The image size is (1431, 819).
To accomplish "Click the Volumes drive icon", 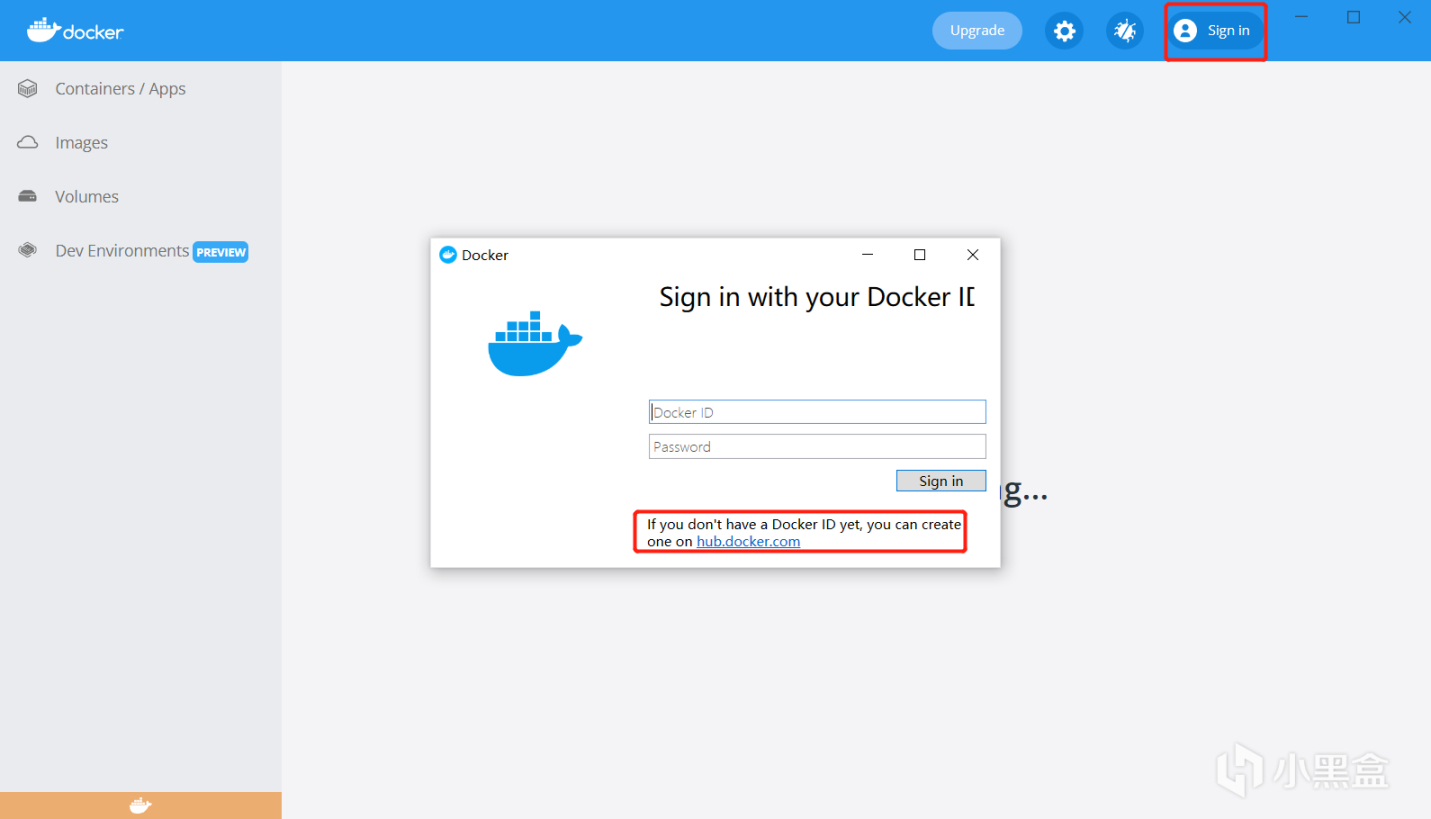I will tap(28, 196).
